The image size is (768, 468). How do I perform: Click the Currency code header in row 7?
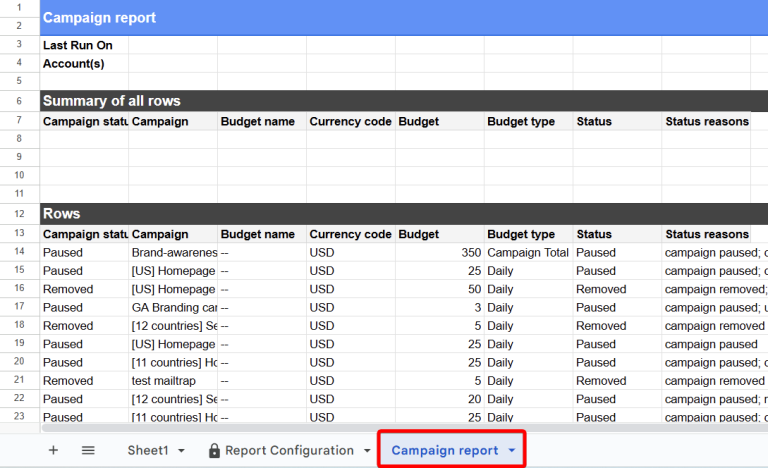click(x=351, y=122)
